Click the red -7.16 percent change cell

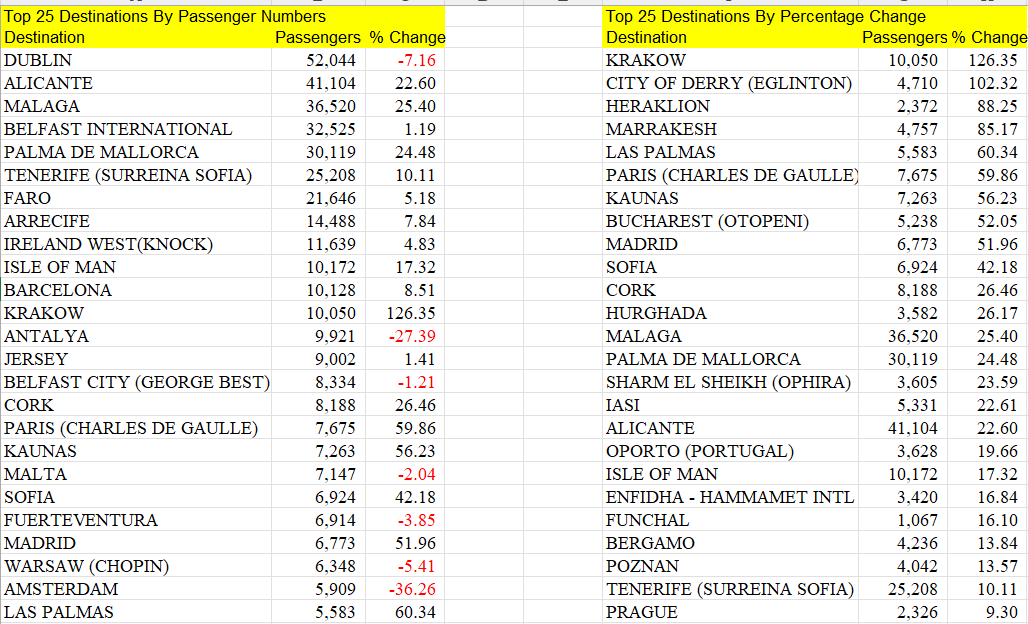tap(405, 60)
